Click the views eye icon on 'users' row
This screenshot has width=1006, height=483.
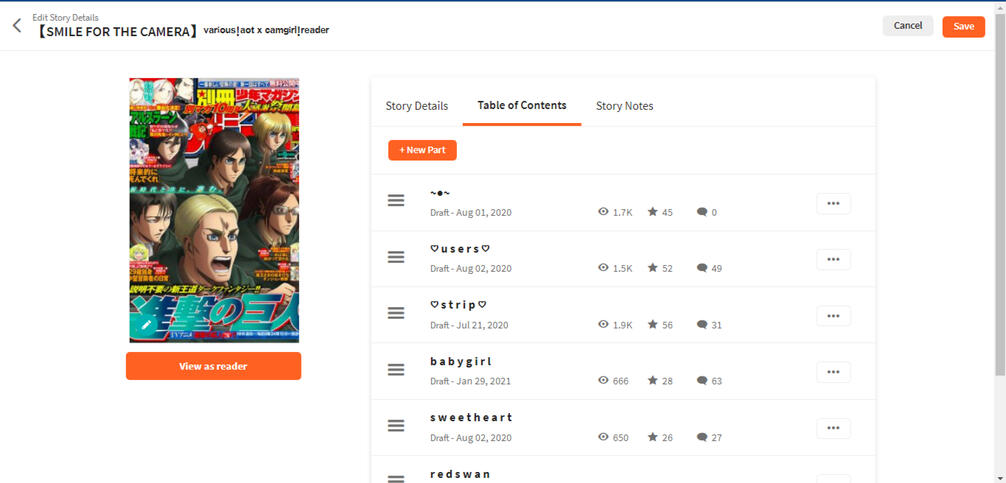[x=603, y=268]
